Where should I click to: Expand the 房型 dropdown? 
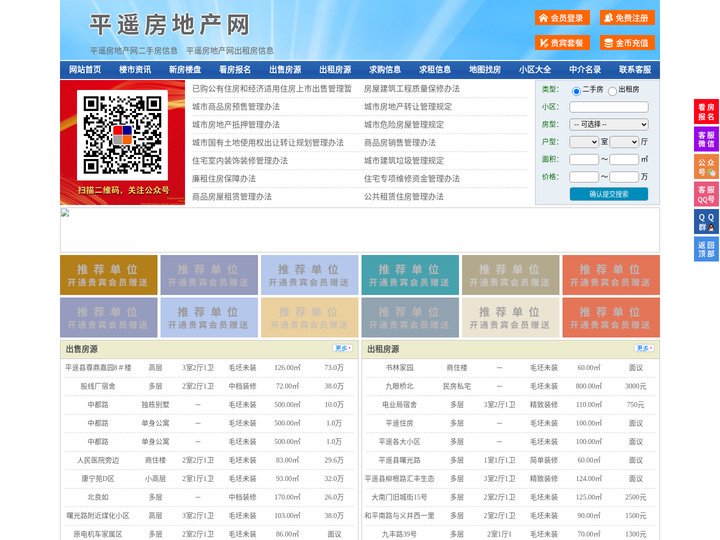pyautogui.click(x=609, y=124)
